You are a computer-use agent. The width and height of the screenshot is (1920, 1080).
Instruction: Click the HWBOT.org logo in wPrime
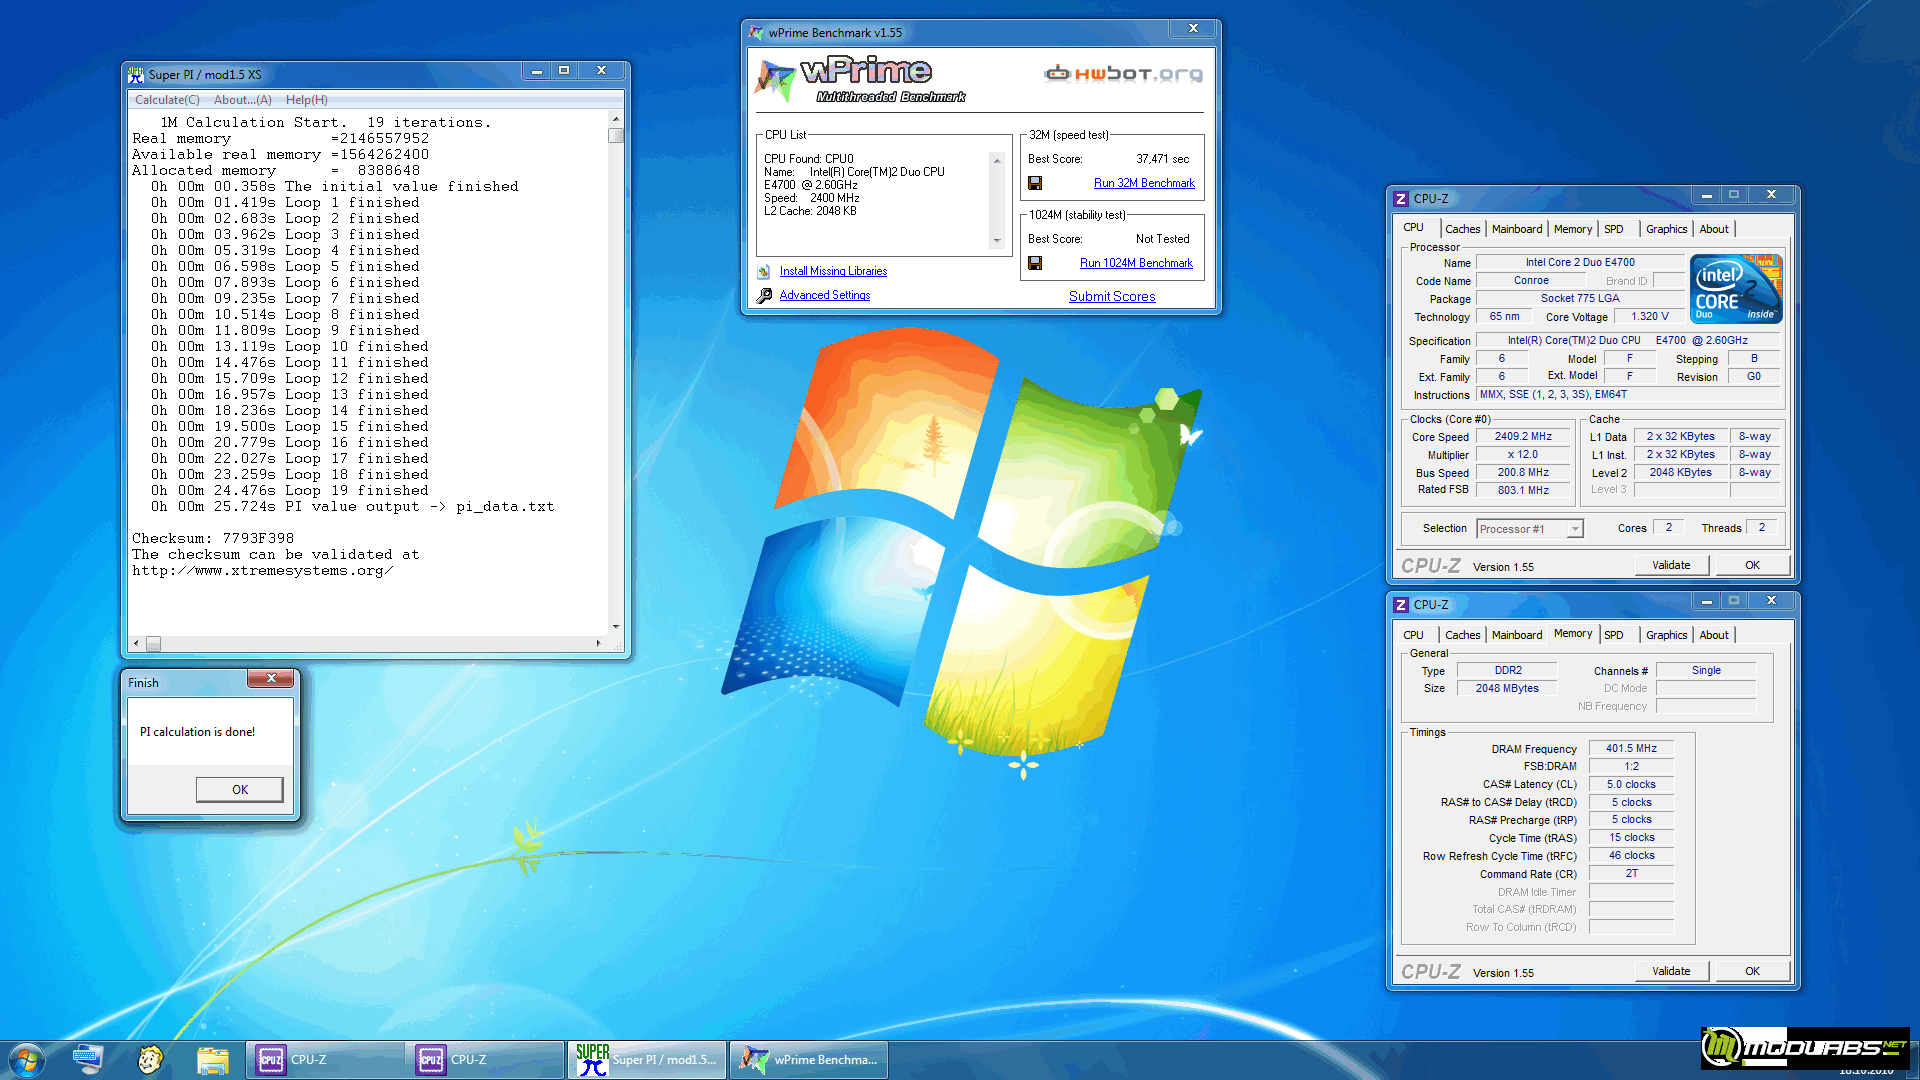tap(1123, 73)
